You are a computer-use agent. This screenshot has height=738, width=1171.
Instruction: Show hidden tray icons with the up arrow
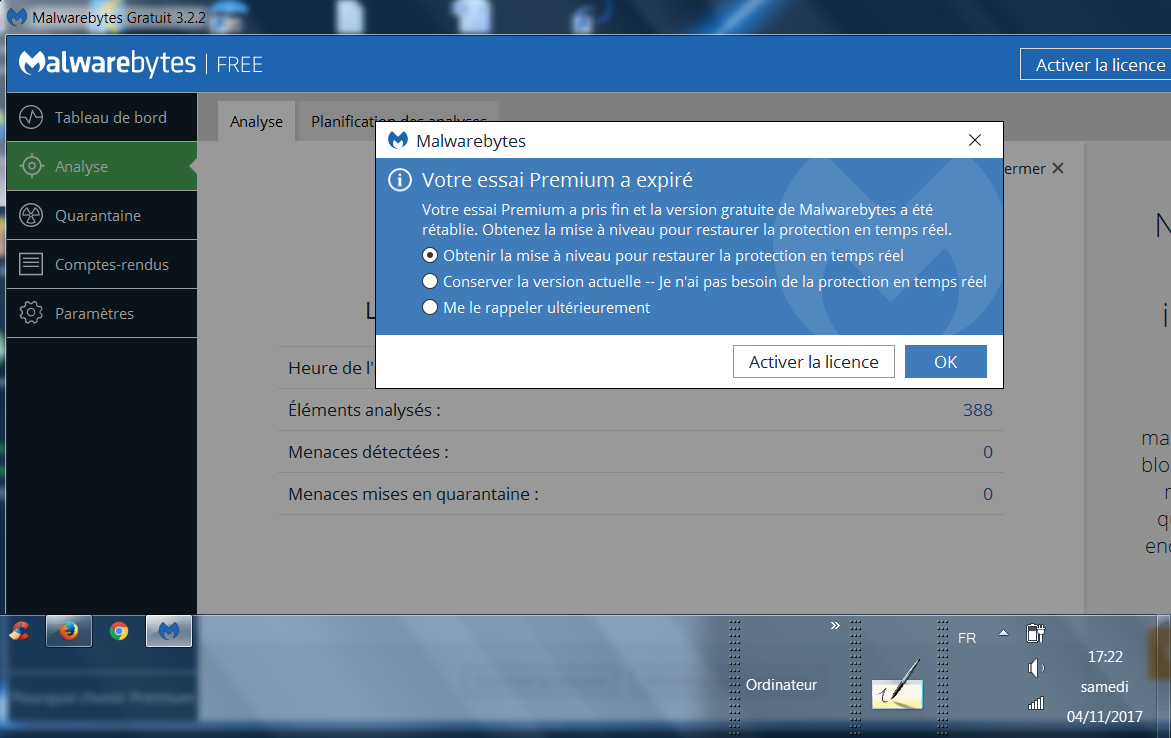pos(1004,633)
